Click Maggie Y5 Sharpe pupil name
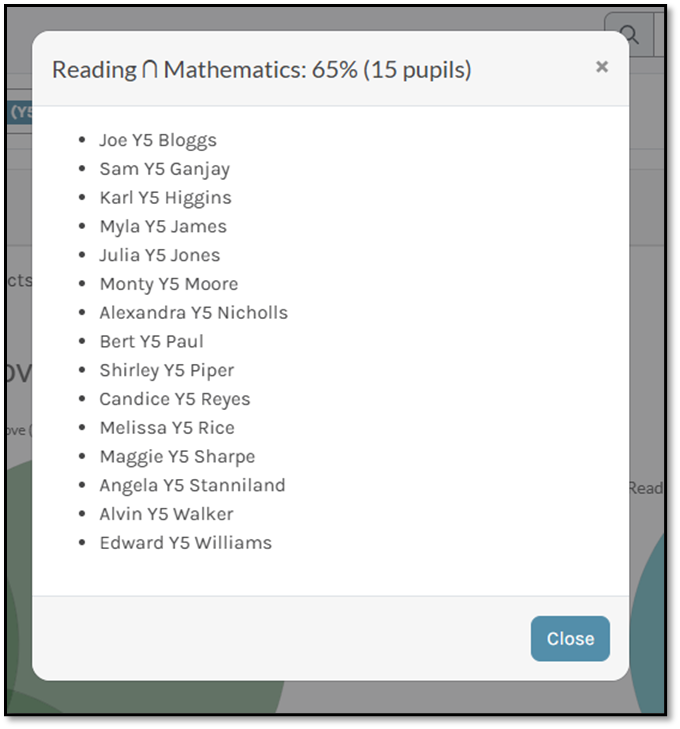 point(177,457)
